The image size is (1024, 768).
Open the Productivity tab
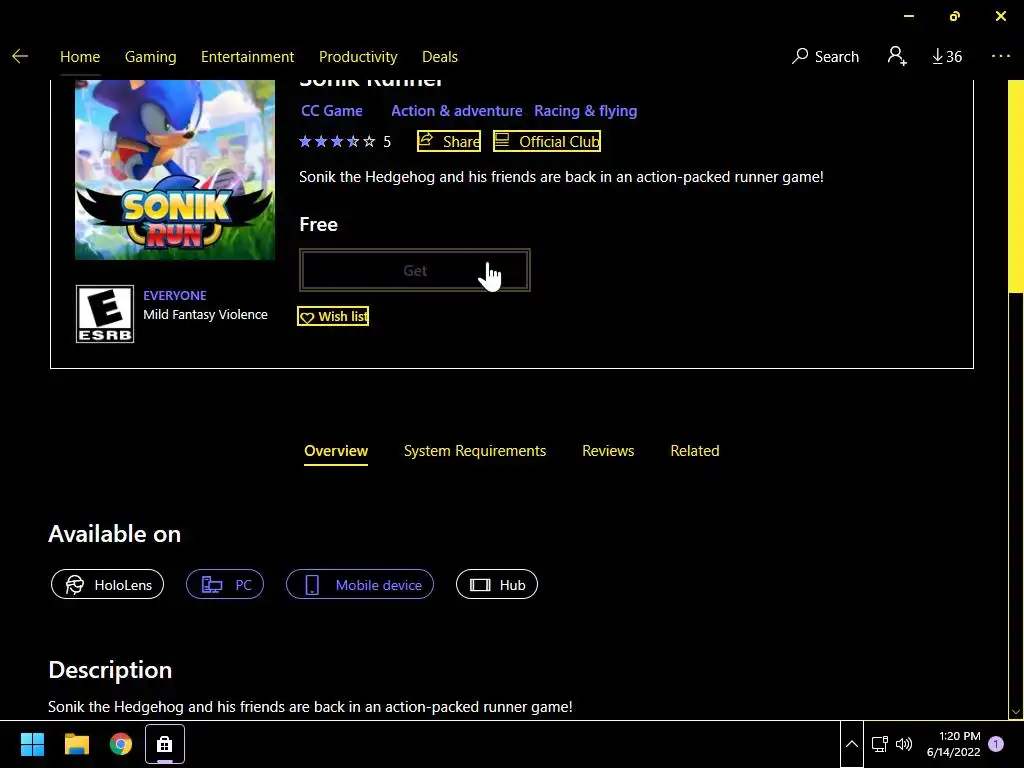pyautogui.click(x=358, y=57)
